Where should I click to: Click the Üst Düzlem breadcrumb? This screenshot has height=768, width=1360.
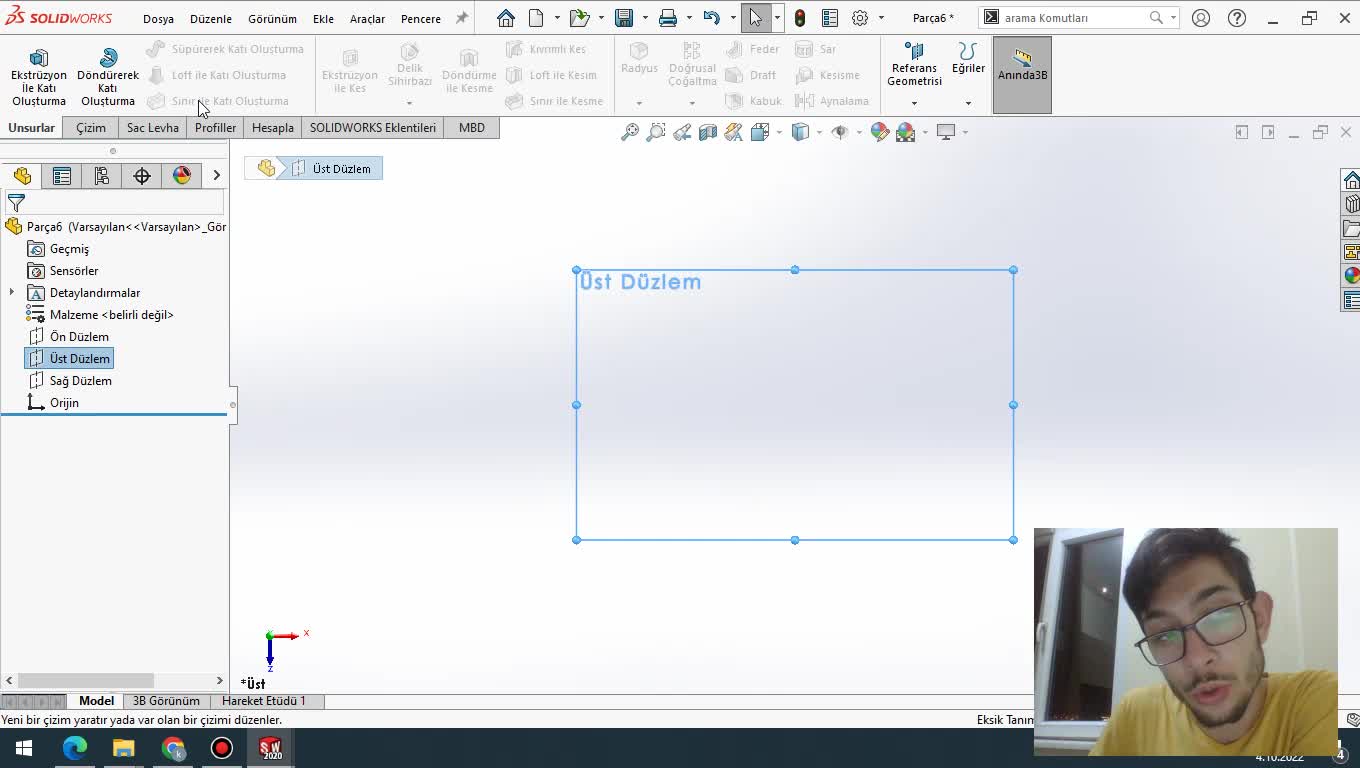332,169
